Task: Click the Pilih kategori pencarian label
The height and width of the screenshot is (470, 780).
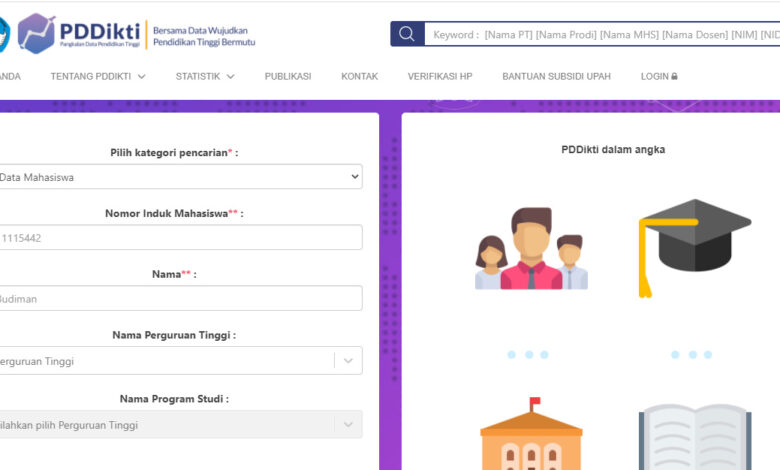Action: [174, 153]
